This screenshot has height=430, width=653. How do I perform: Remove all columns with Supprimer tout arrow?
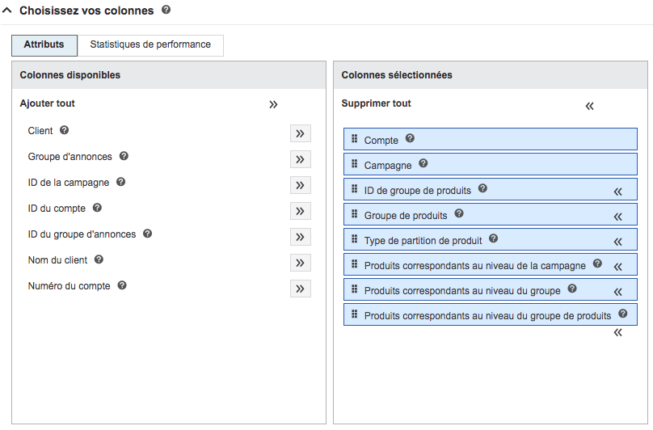click(589, 105)
